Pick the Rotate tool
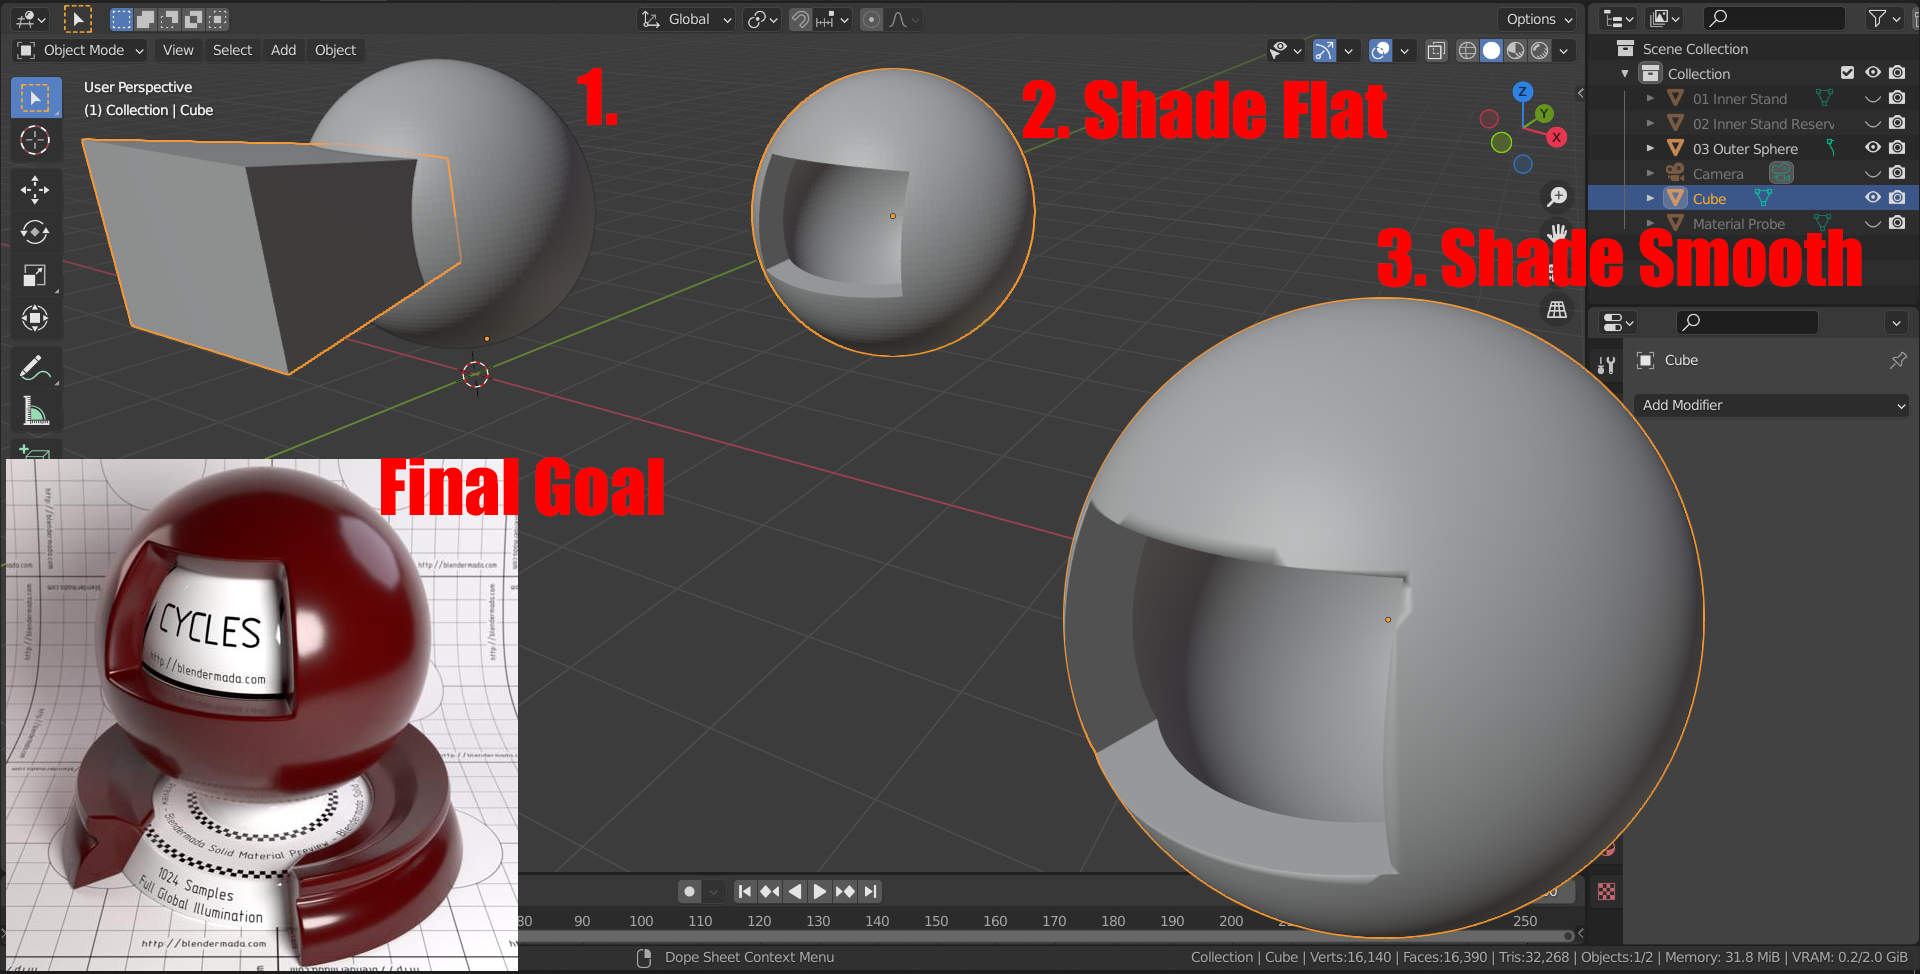This screenshot has width=1920, height=974. (35, 232)
